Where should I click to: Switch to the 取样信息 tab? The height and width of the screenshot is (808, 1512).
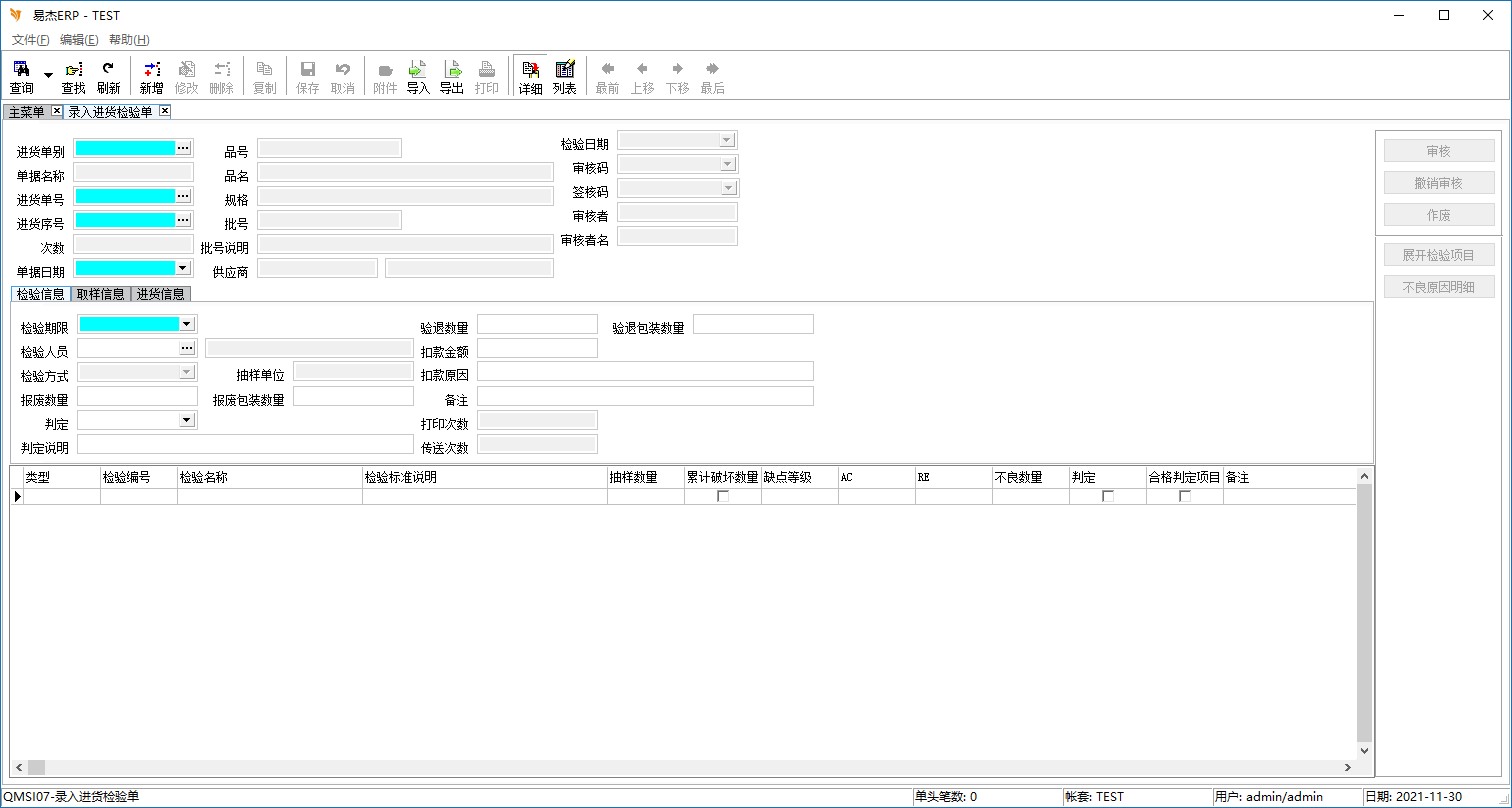click(101, 294)
